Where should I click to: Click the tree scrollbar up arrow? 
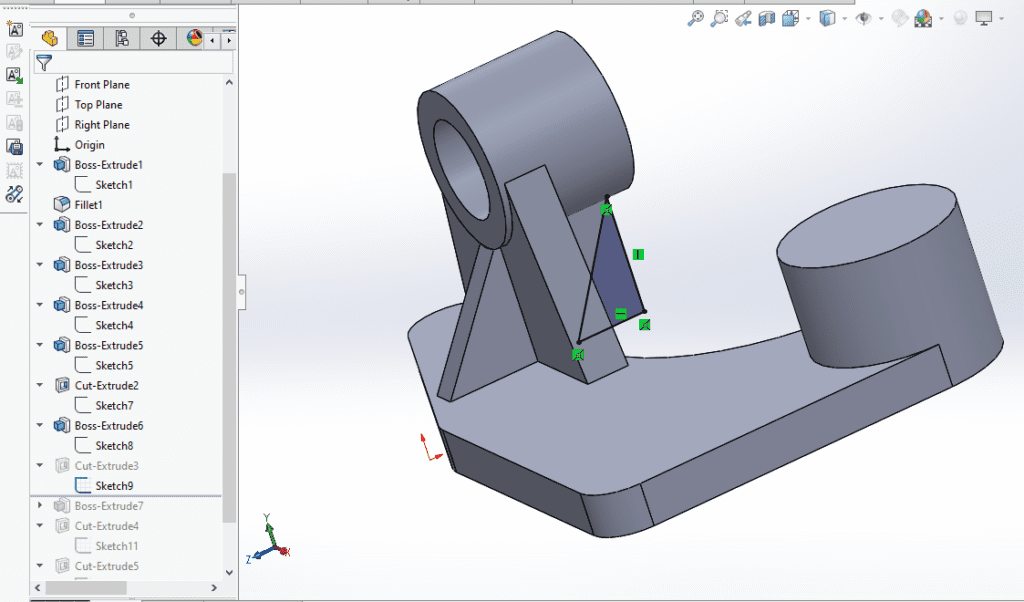(229, 82)
